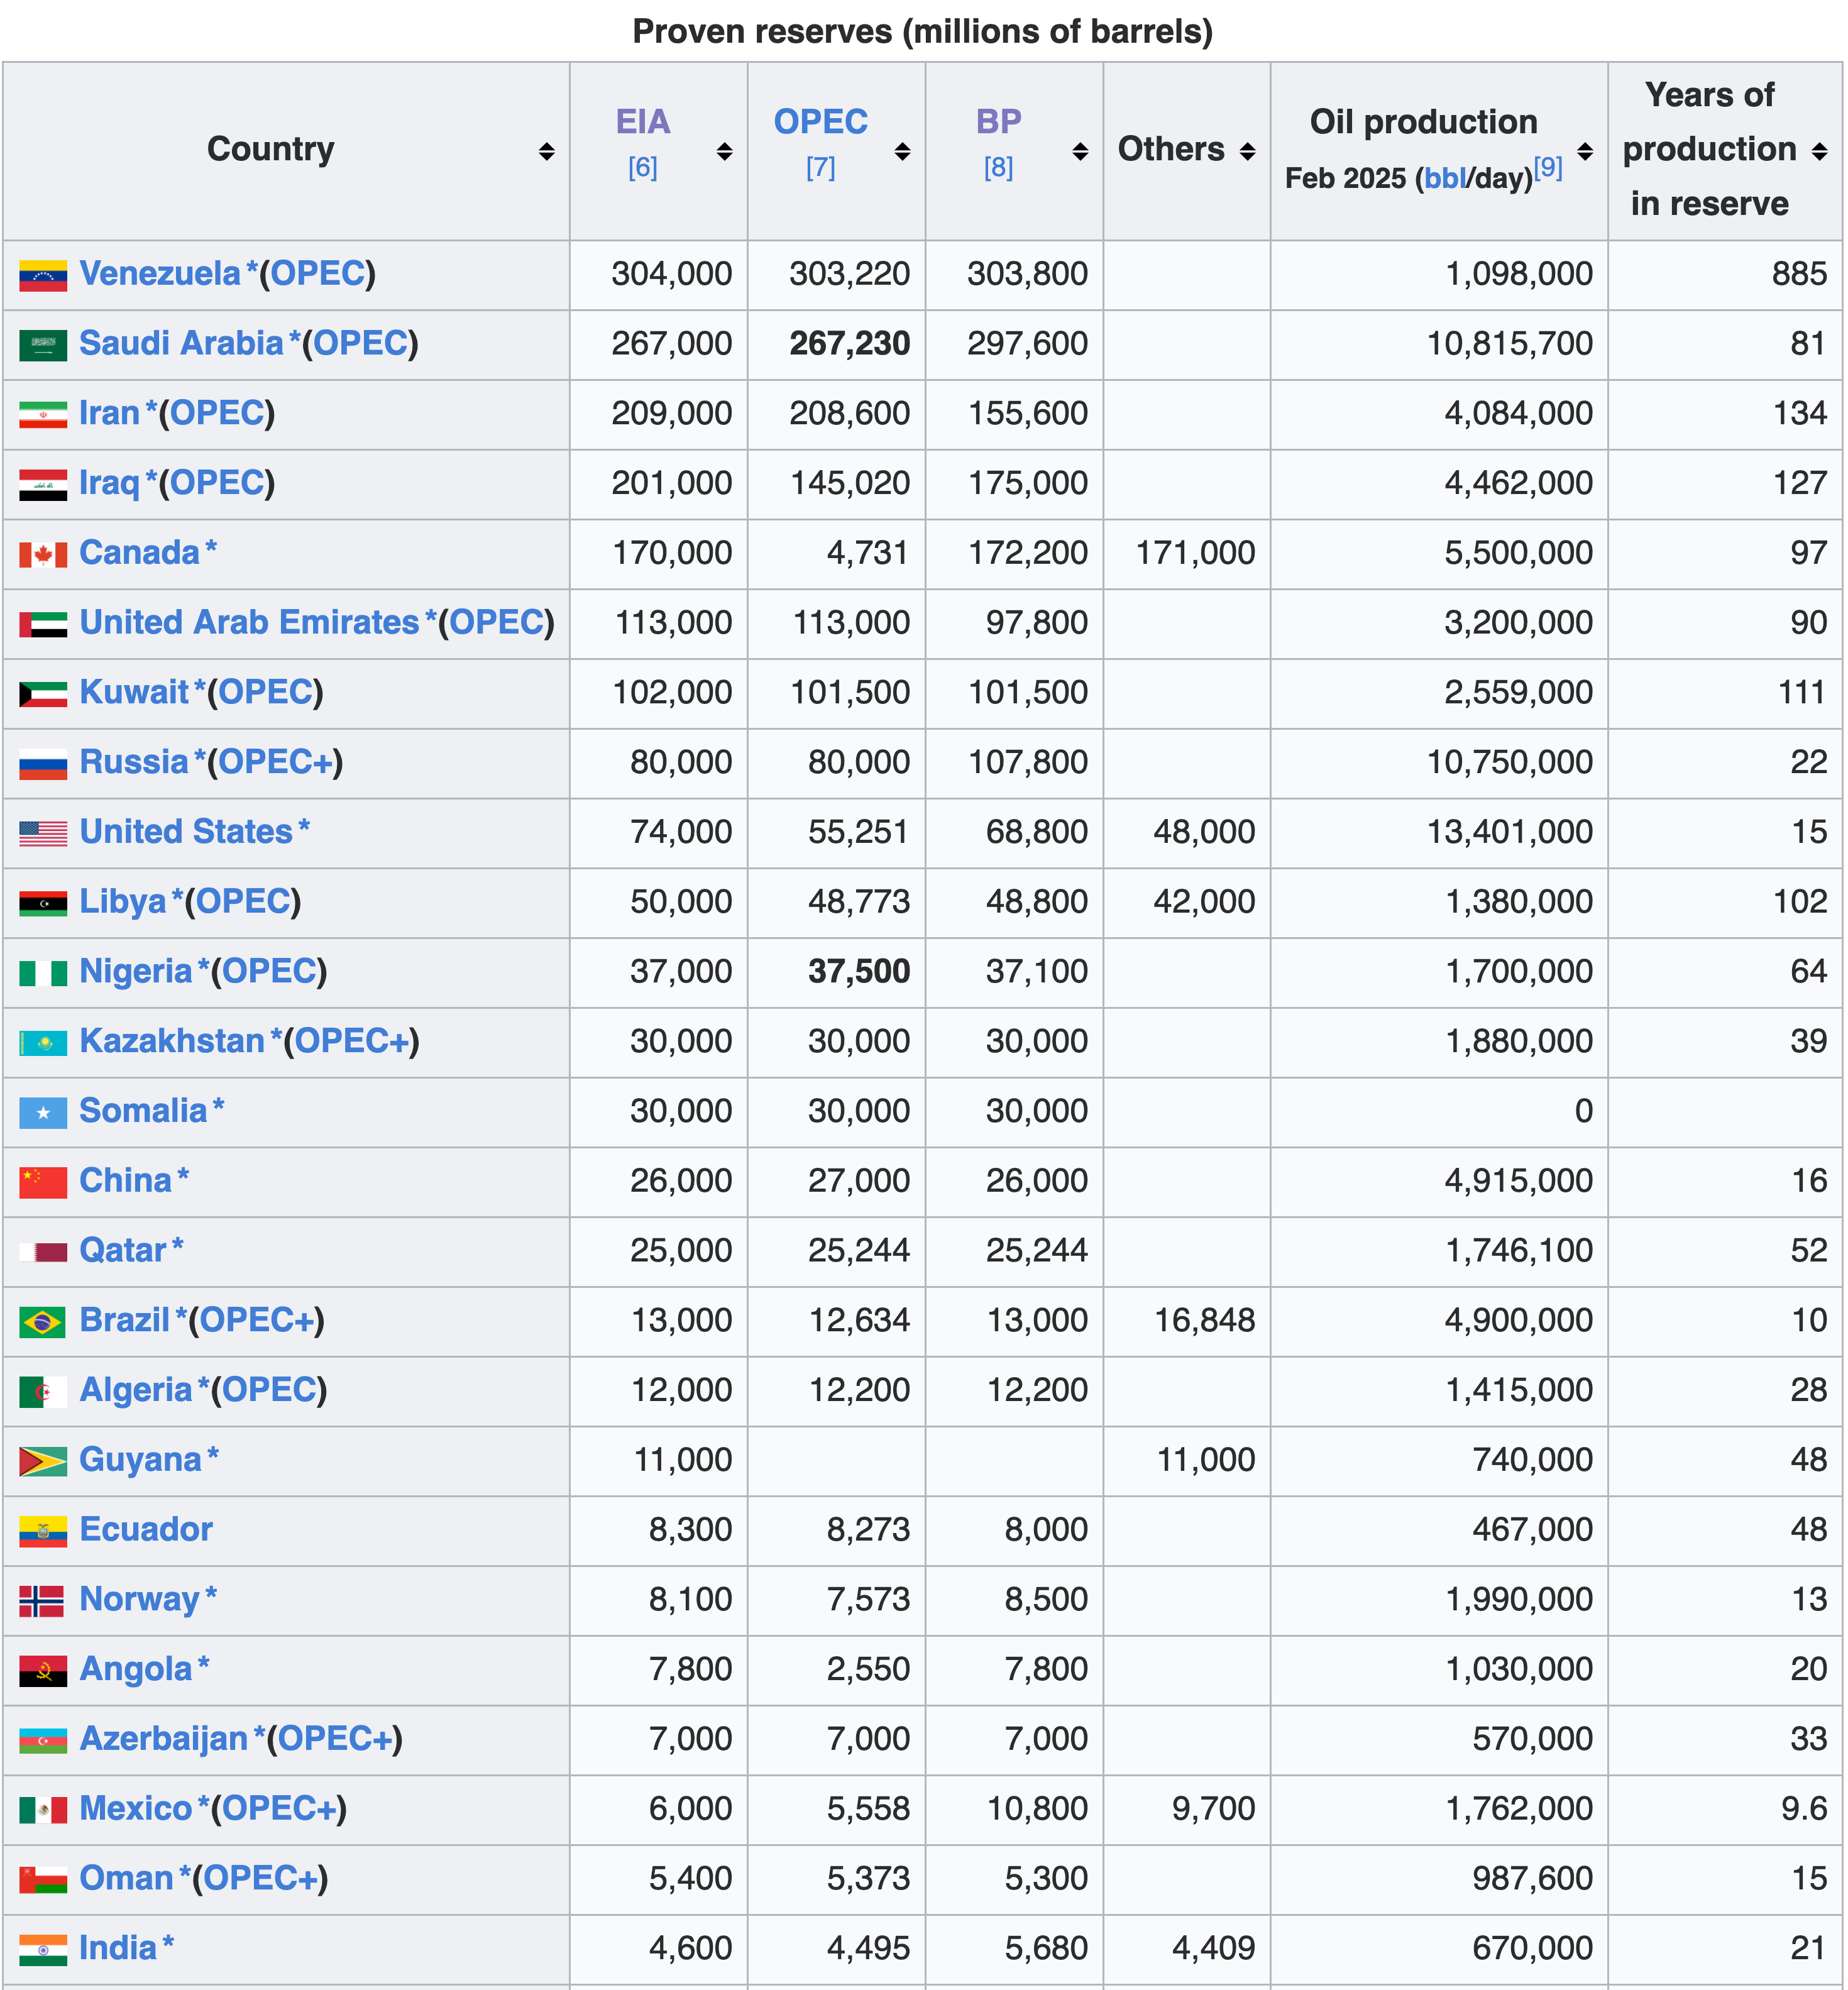This screenshot has width=1848, height=1990.
Task: Open the OPEC+ link beside Russia
Action: pyautogui.click(x=275, y=762)
